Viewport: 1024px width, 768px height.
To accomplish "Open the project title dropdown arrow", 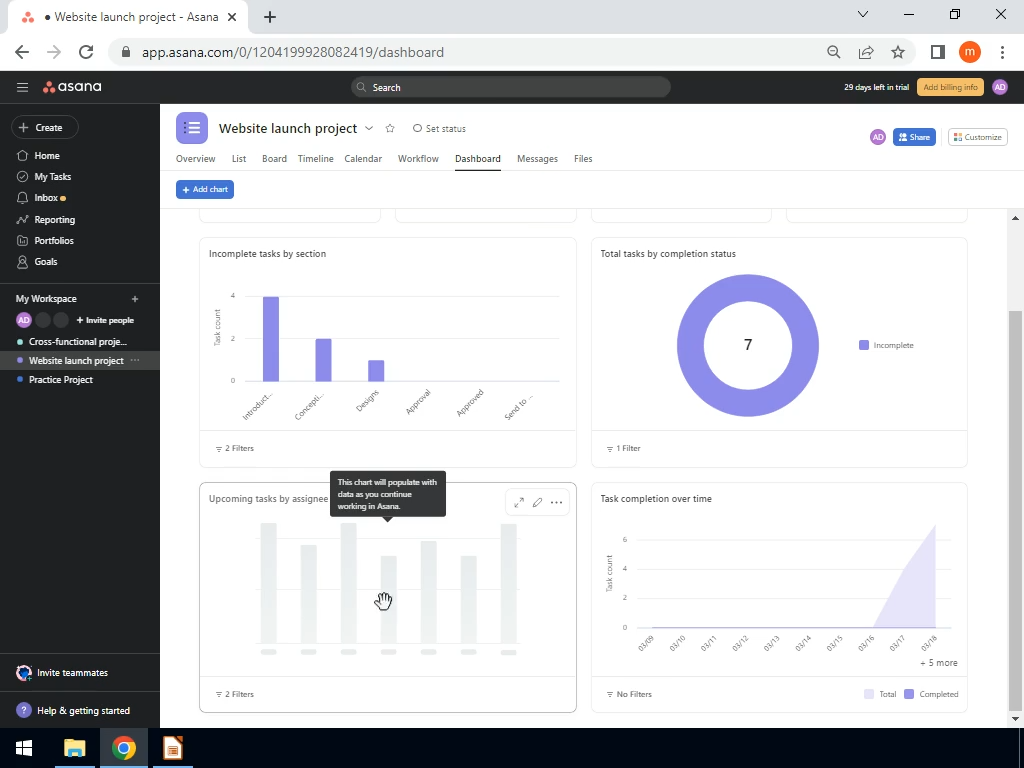I will 369,129.
